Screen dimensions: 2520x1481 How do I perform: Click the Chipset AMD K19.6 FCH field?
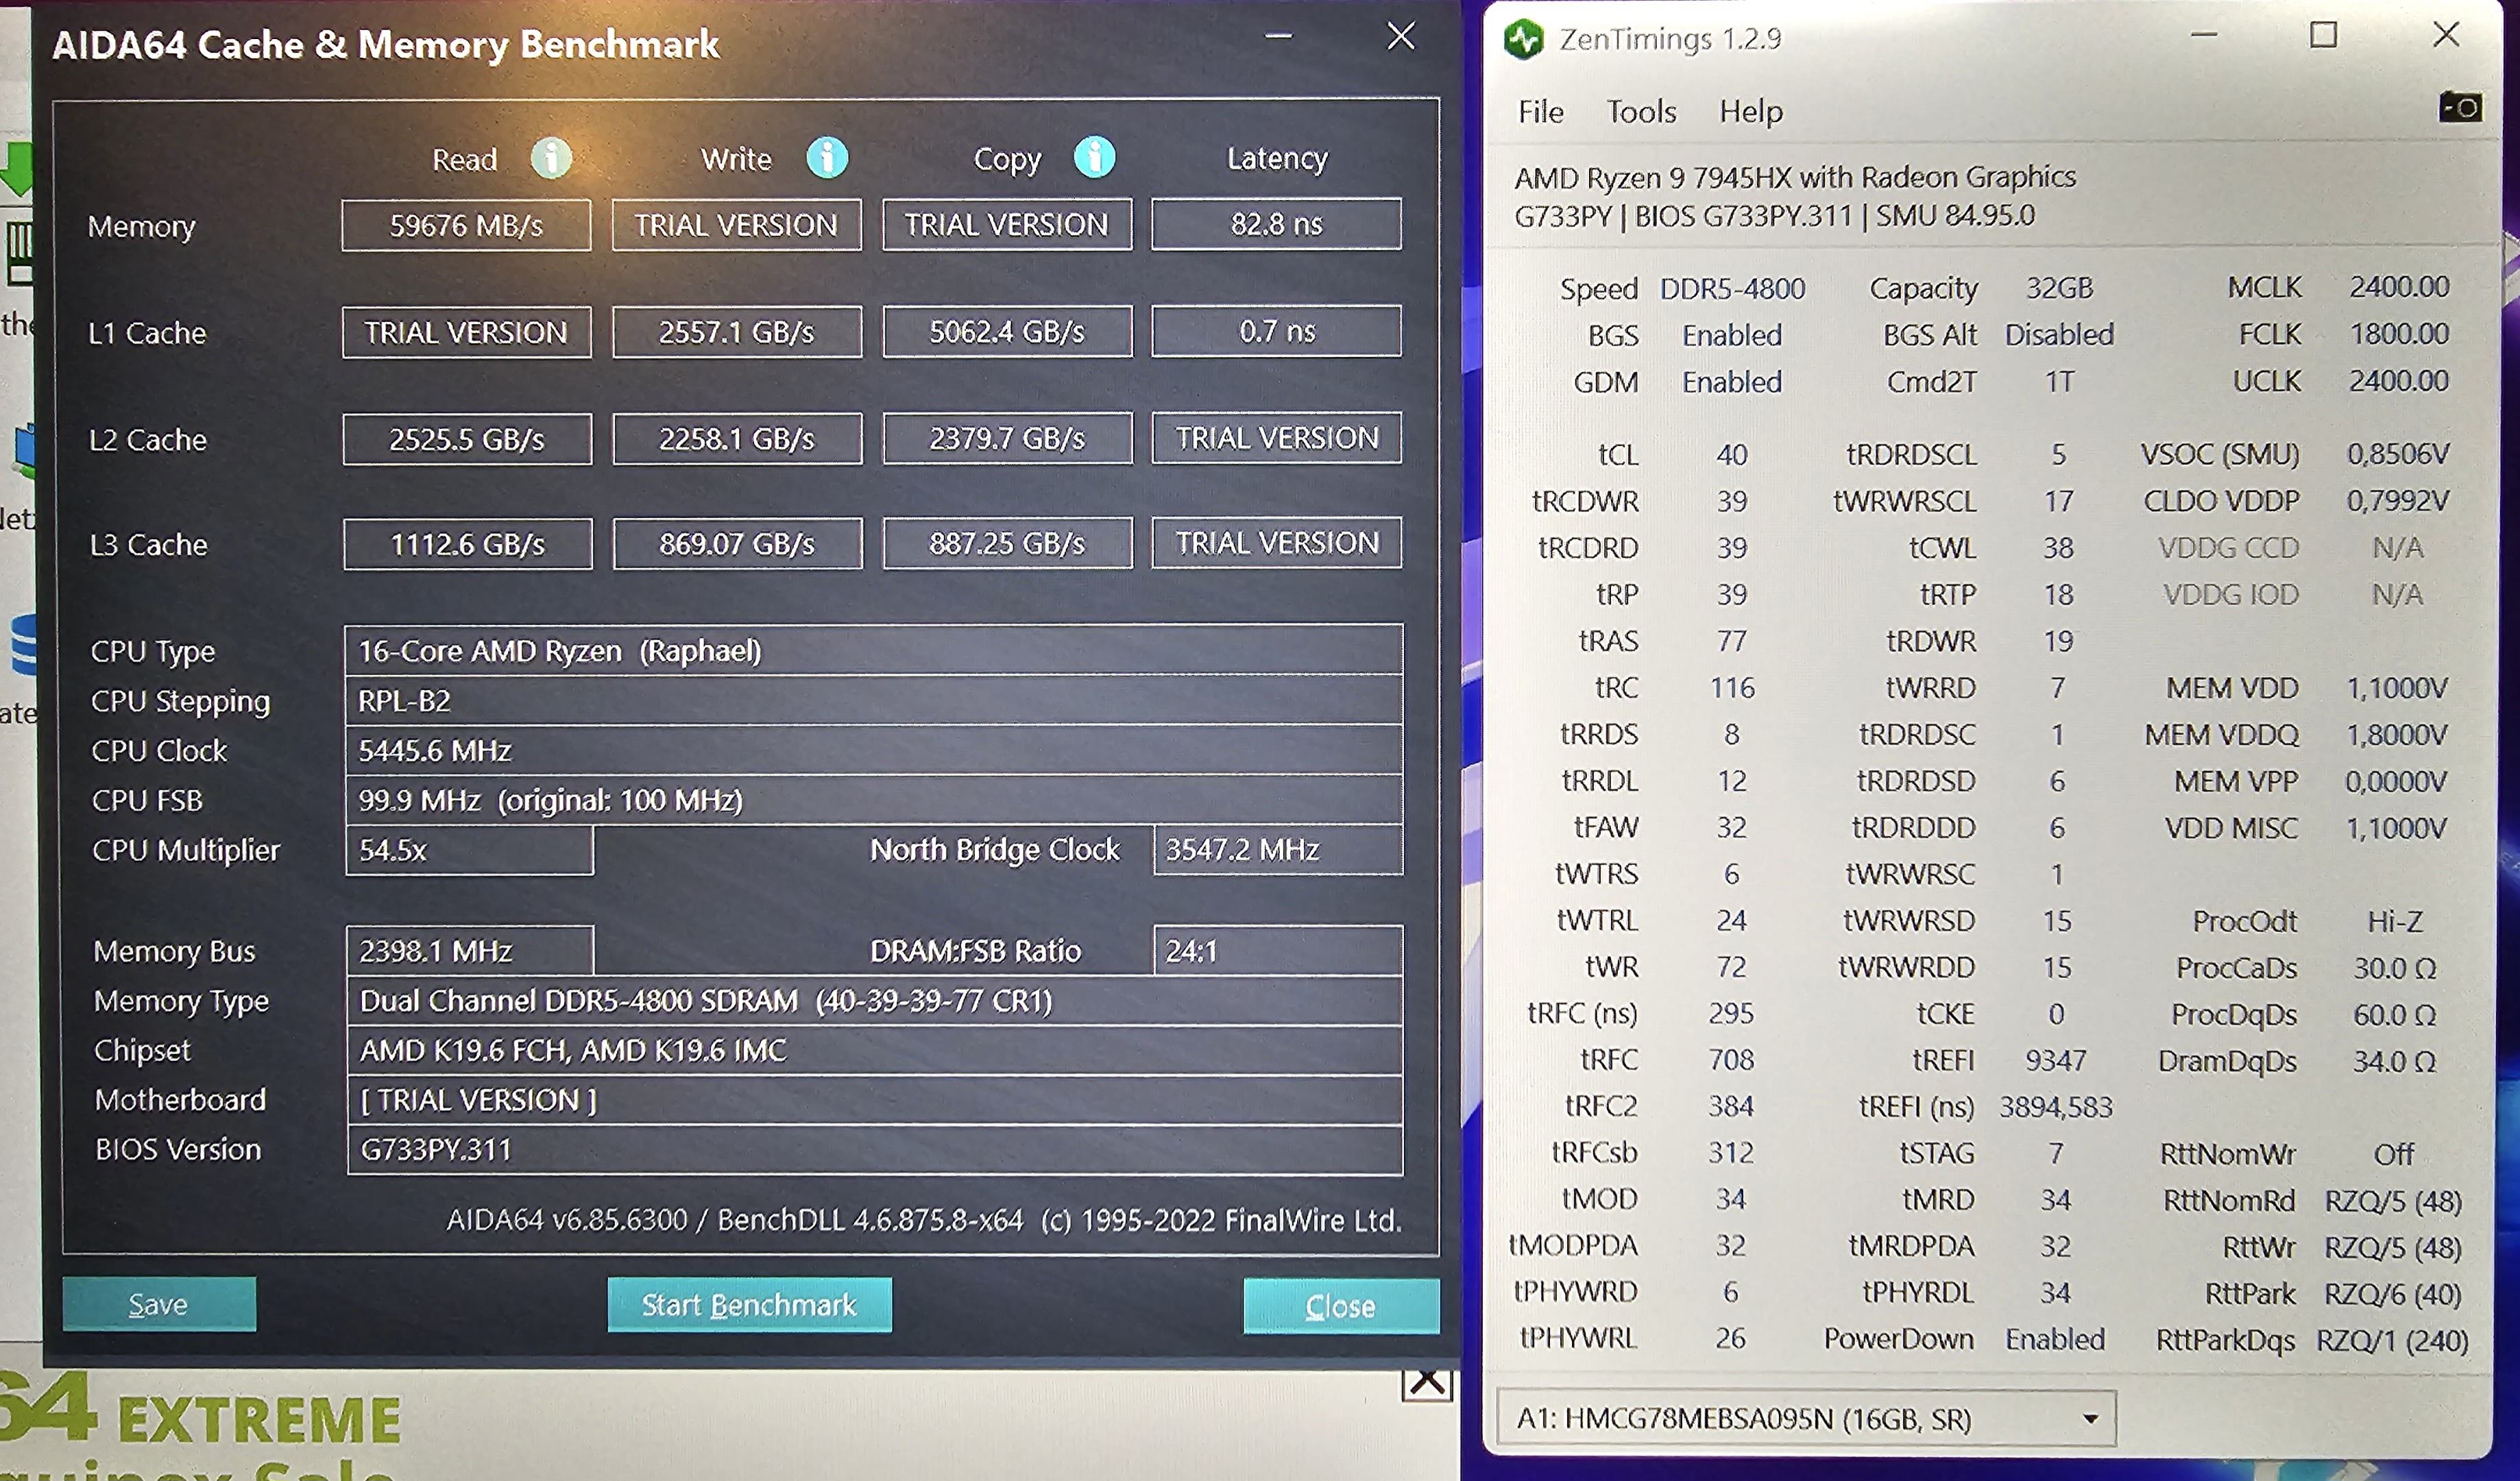click(874, 1050)
